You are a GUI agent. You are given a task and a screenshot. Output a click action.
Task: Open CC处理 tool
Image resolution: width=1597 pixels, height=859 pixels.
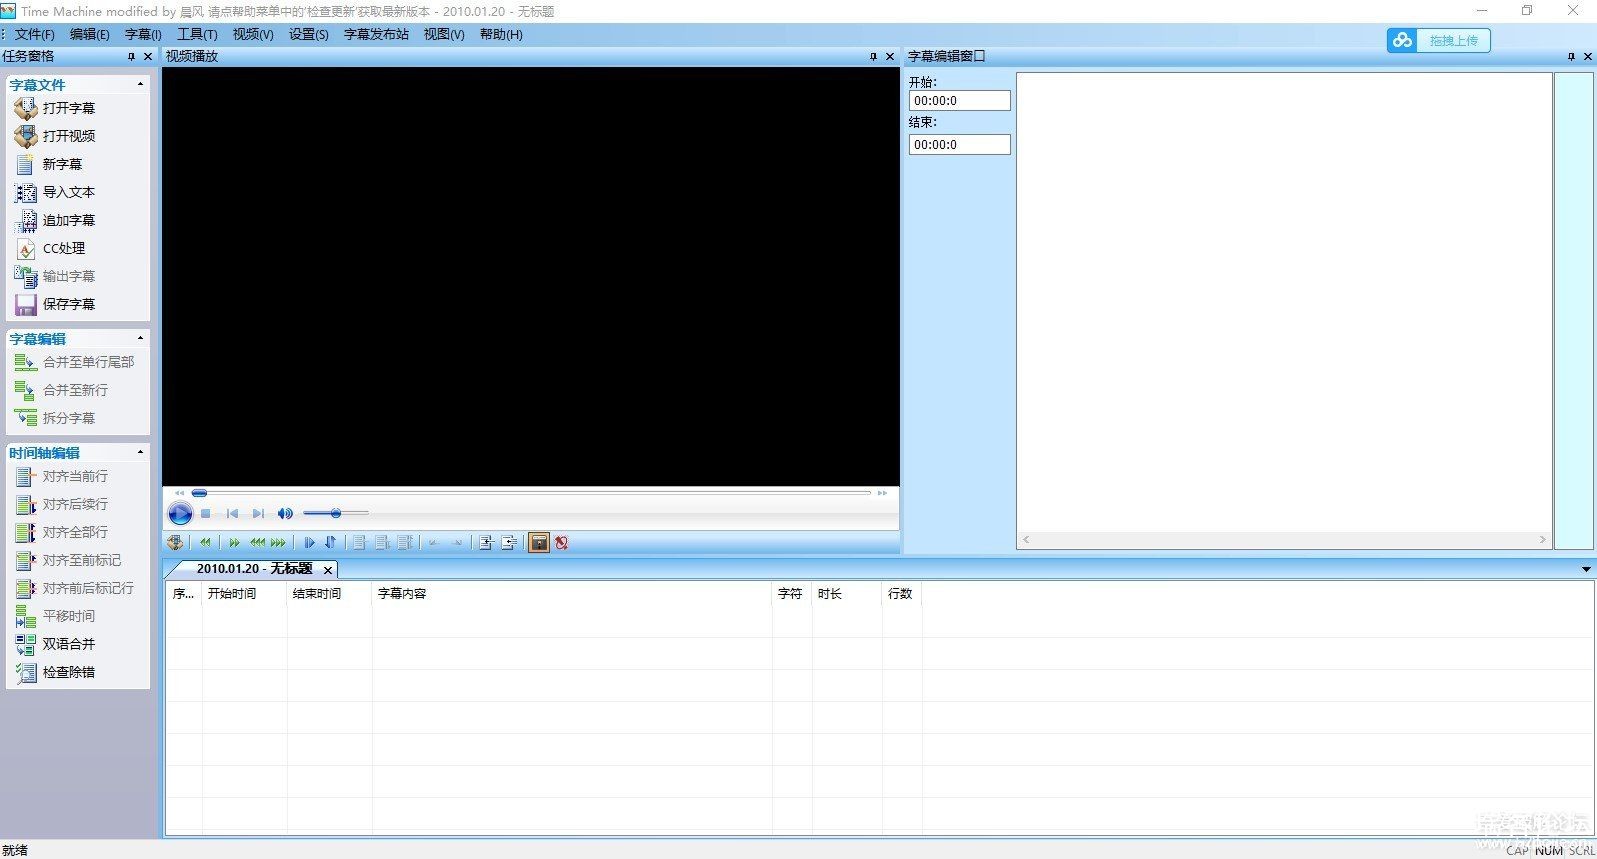[51, 248]
